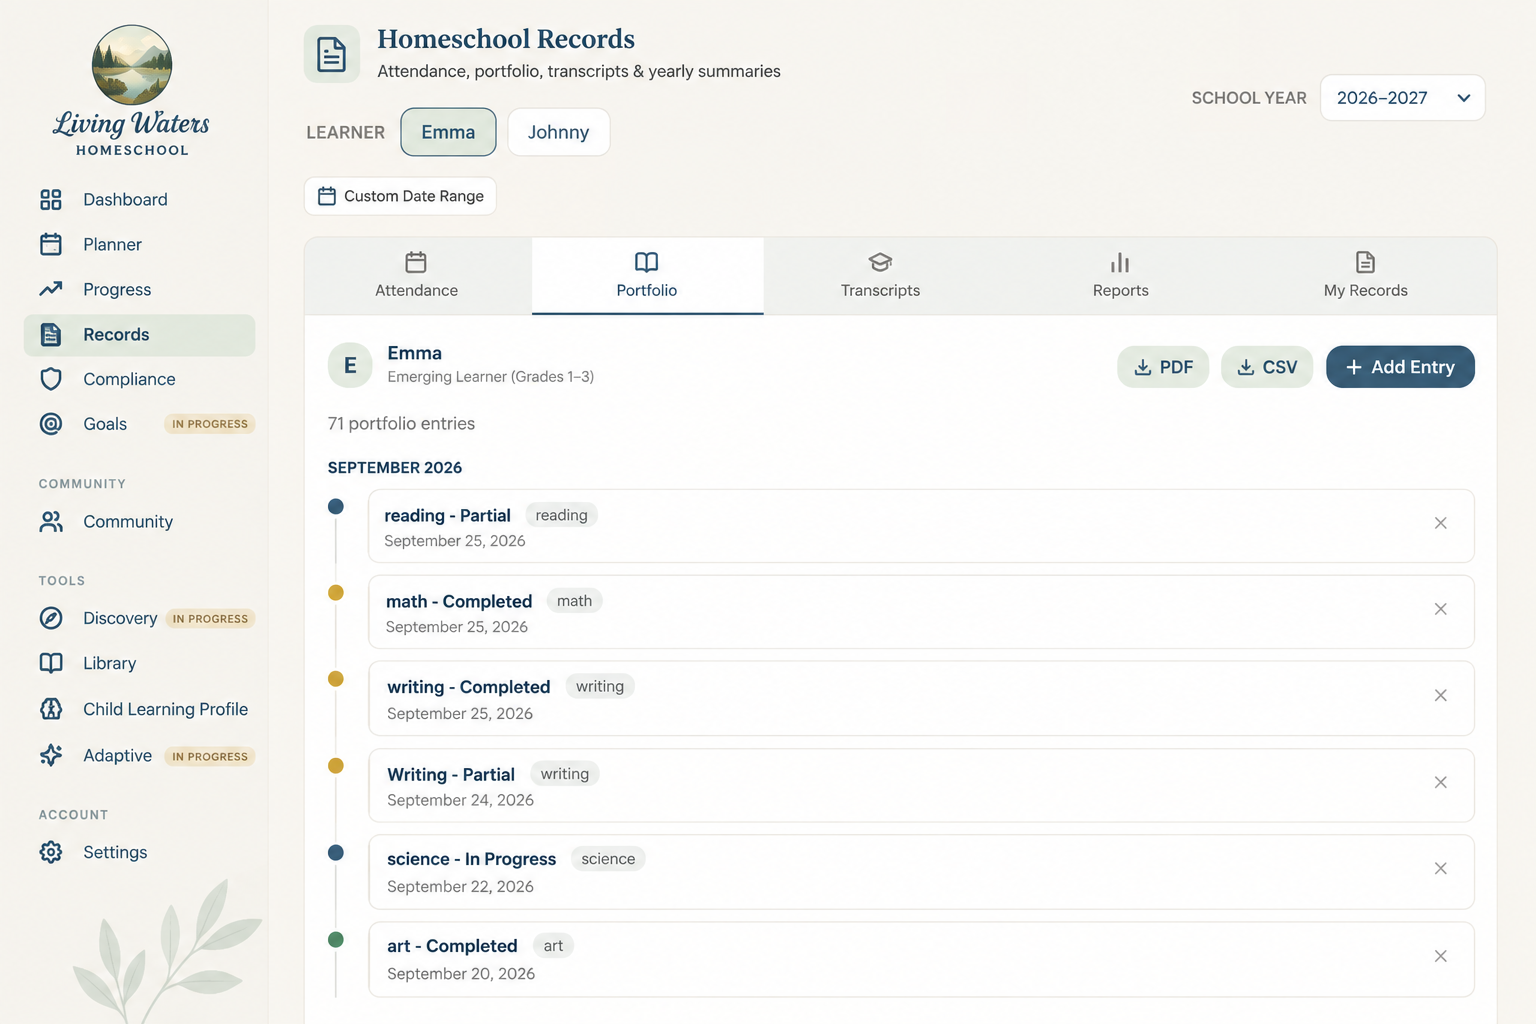Click the Compliance shield icon

tap(51, 379)
